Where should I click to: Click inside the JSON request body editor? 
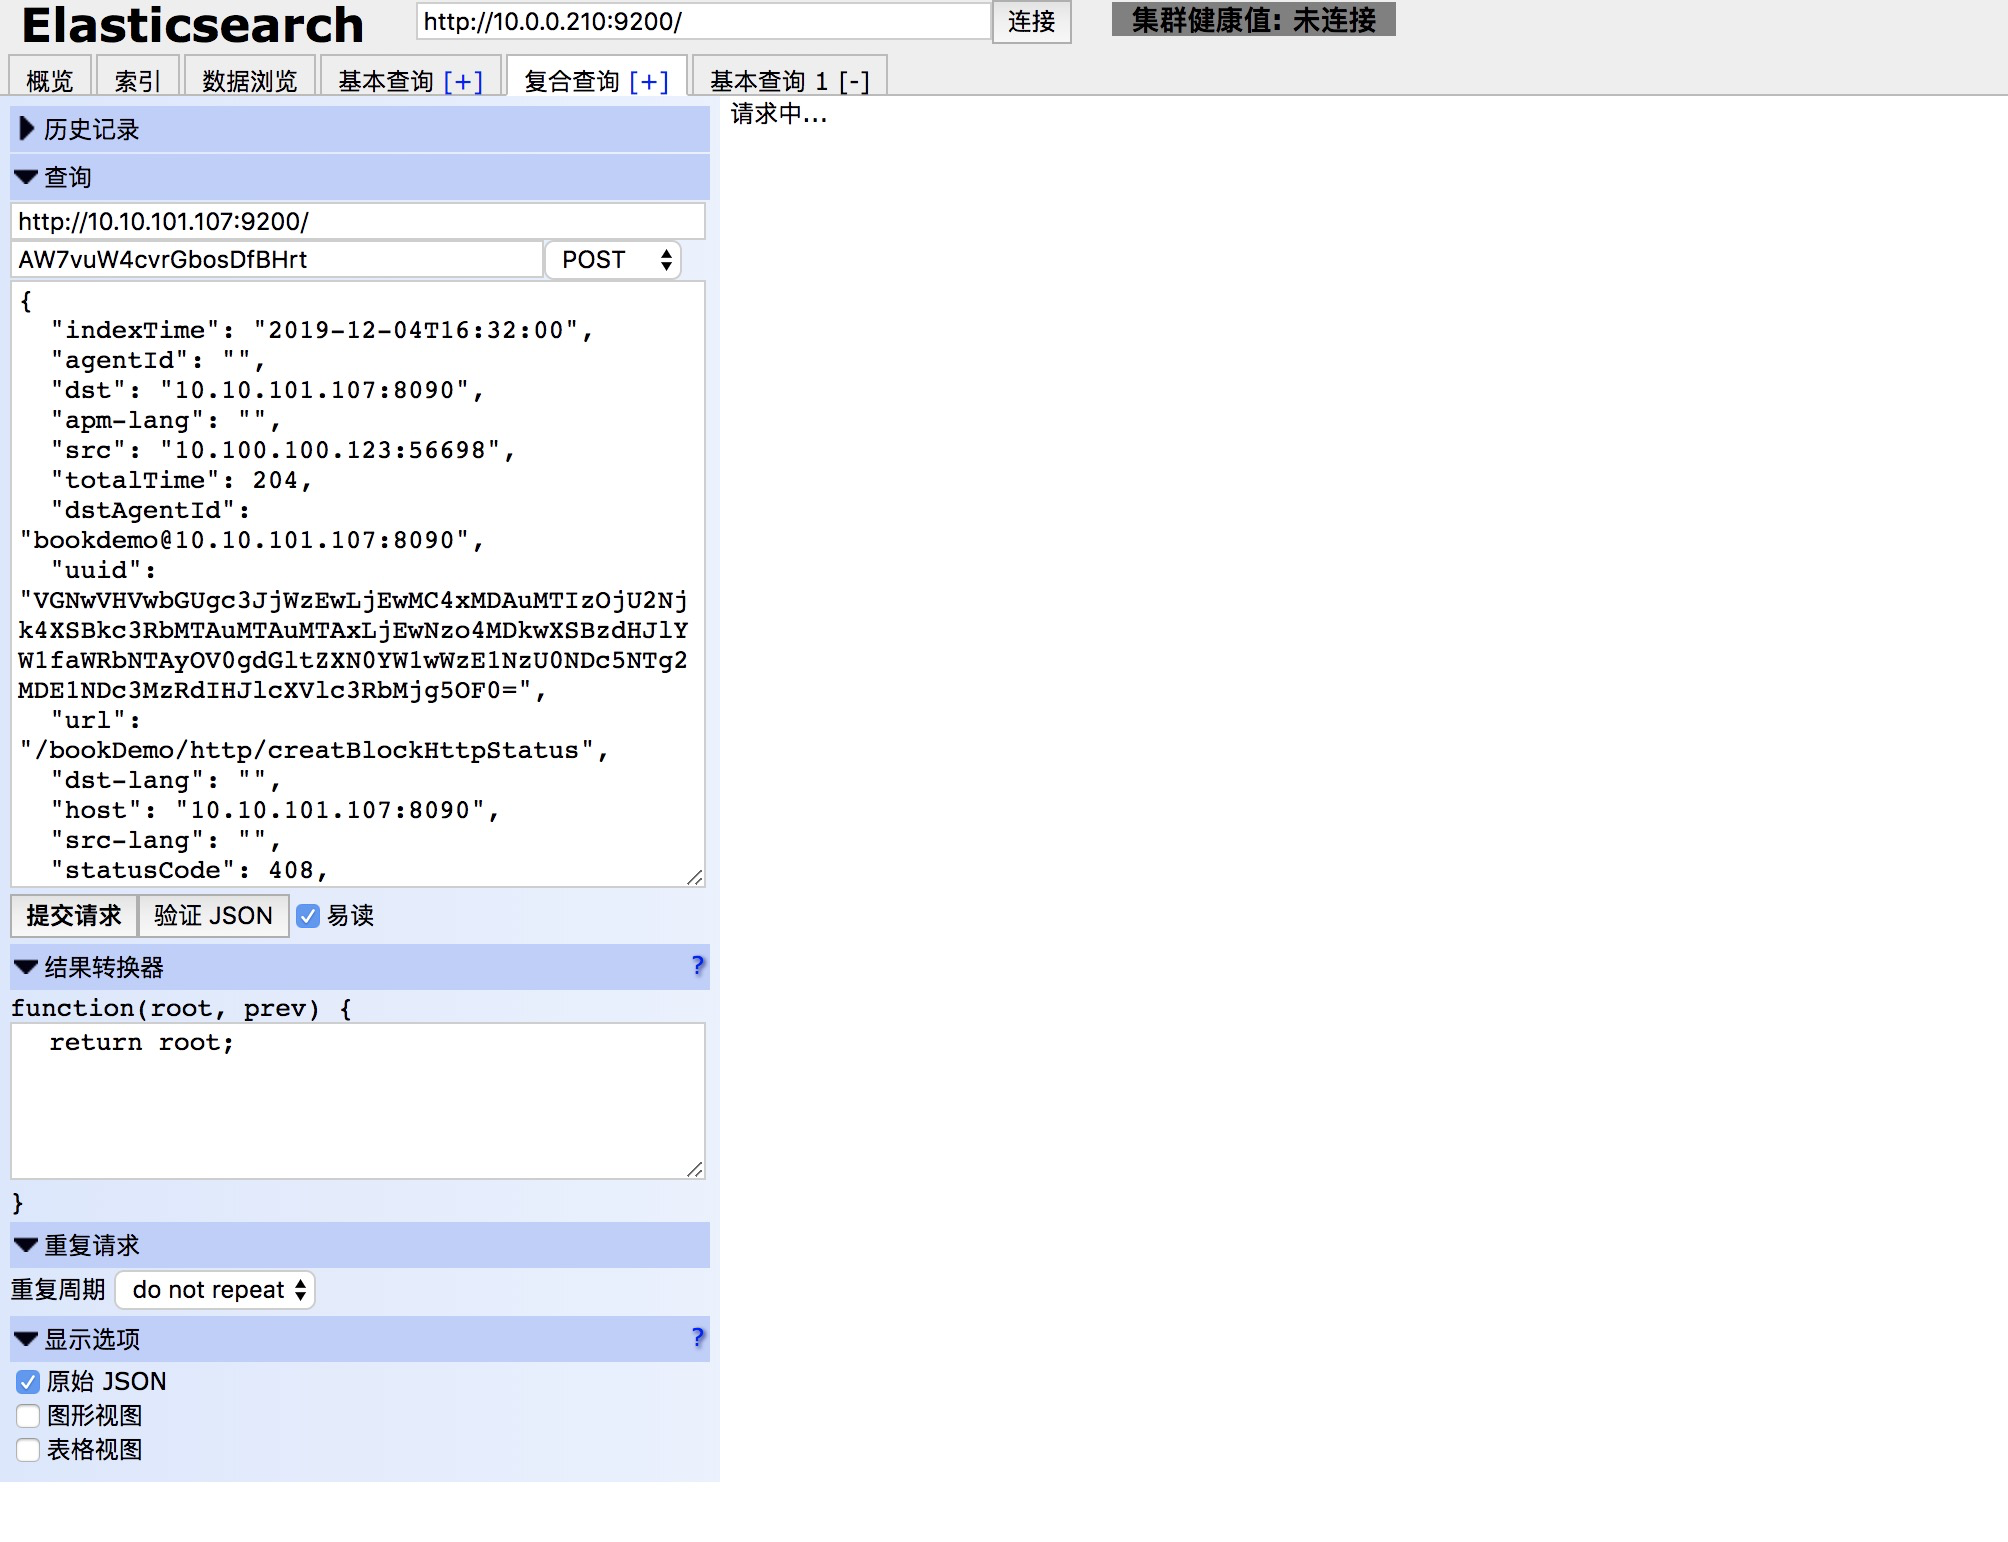(358, 584)
